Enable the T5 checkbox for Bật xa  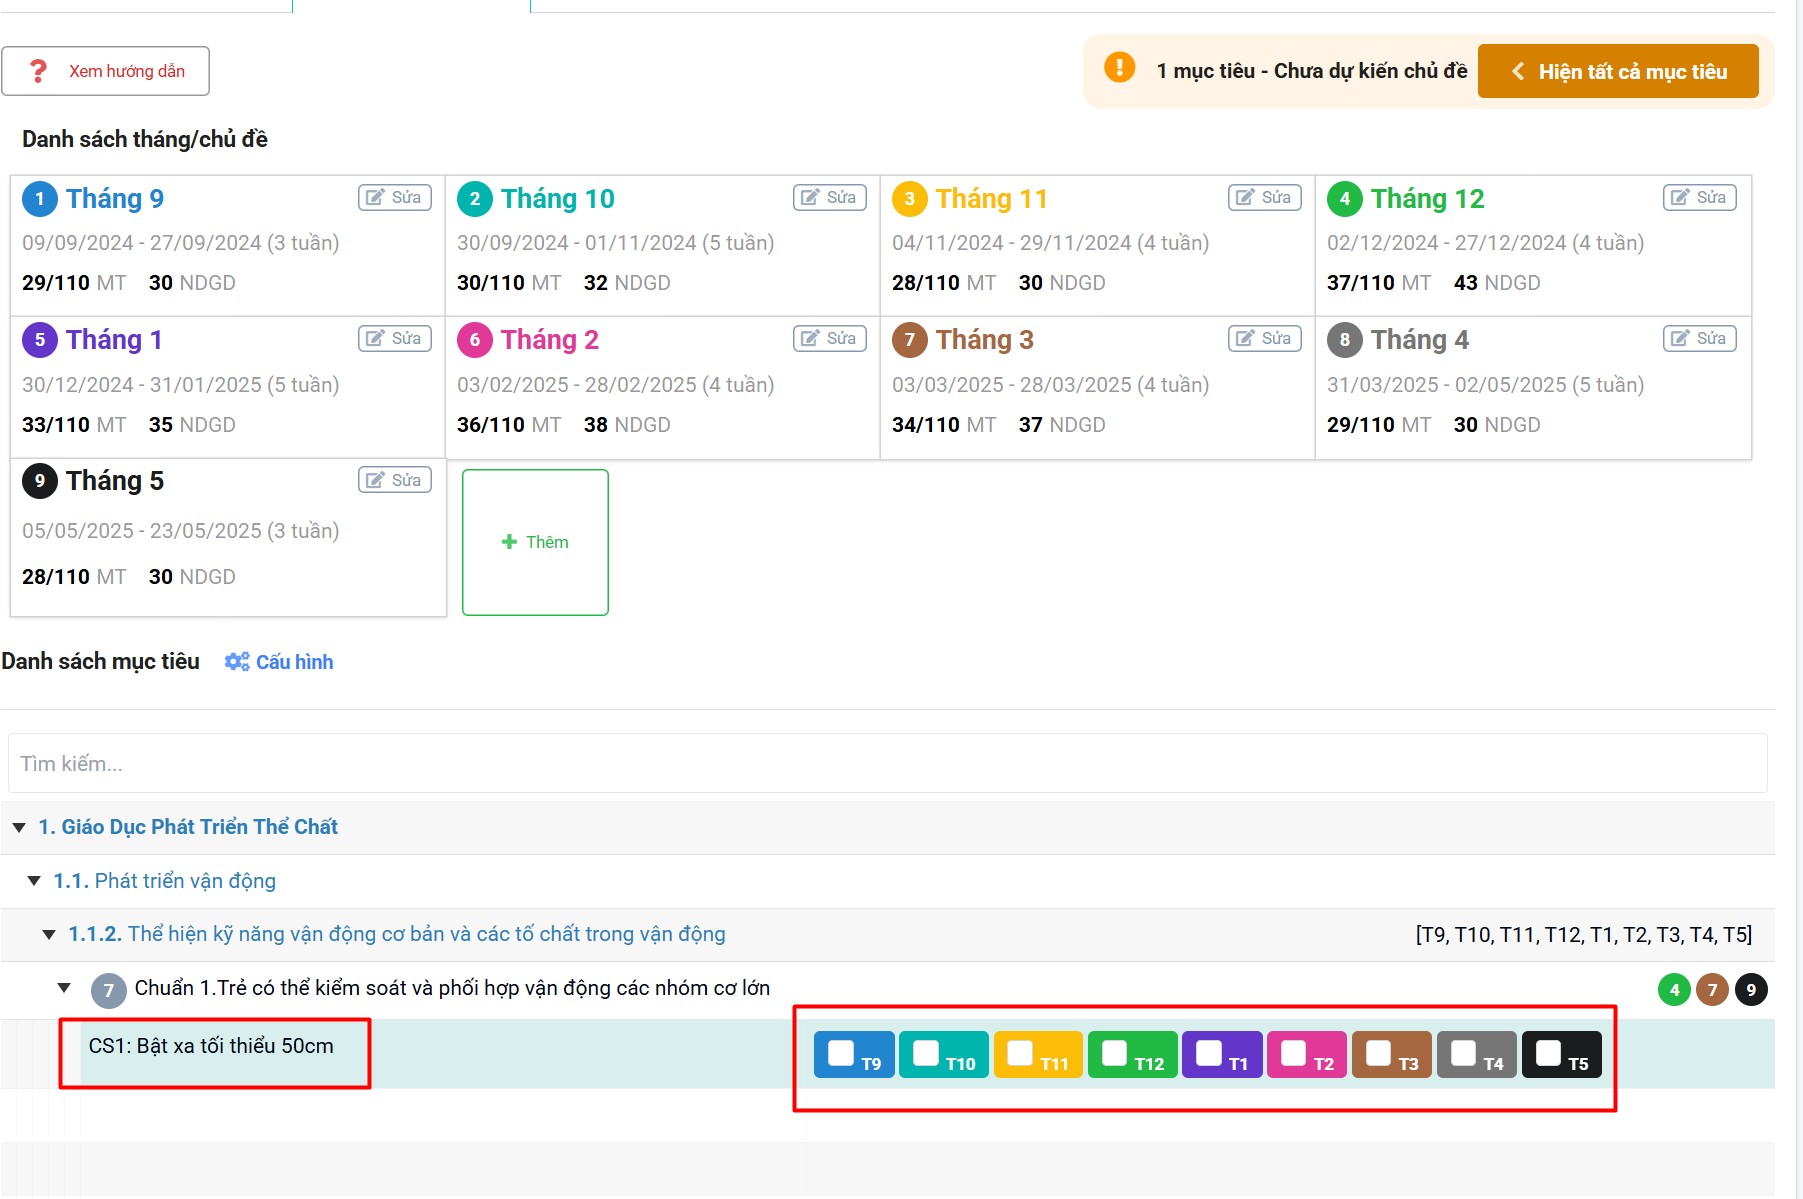click(1548, 1053)
